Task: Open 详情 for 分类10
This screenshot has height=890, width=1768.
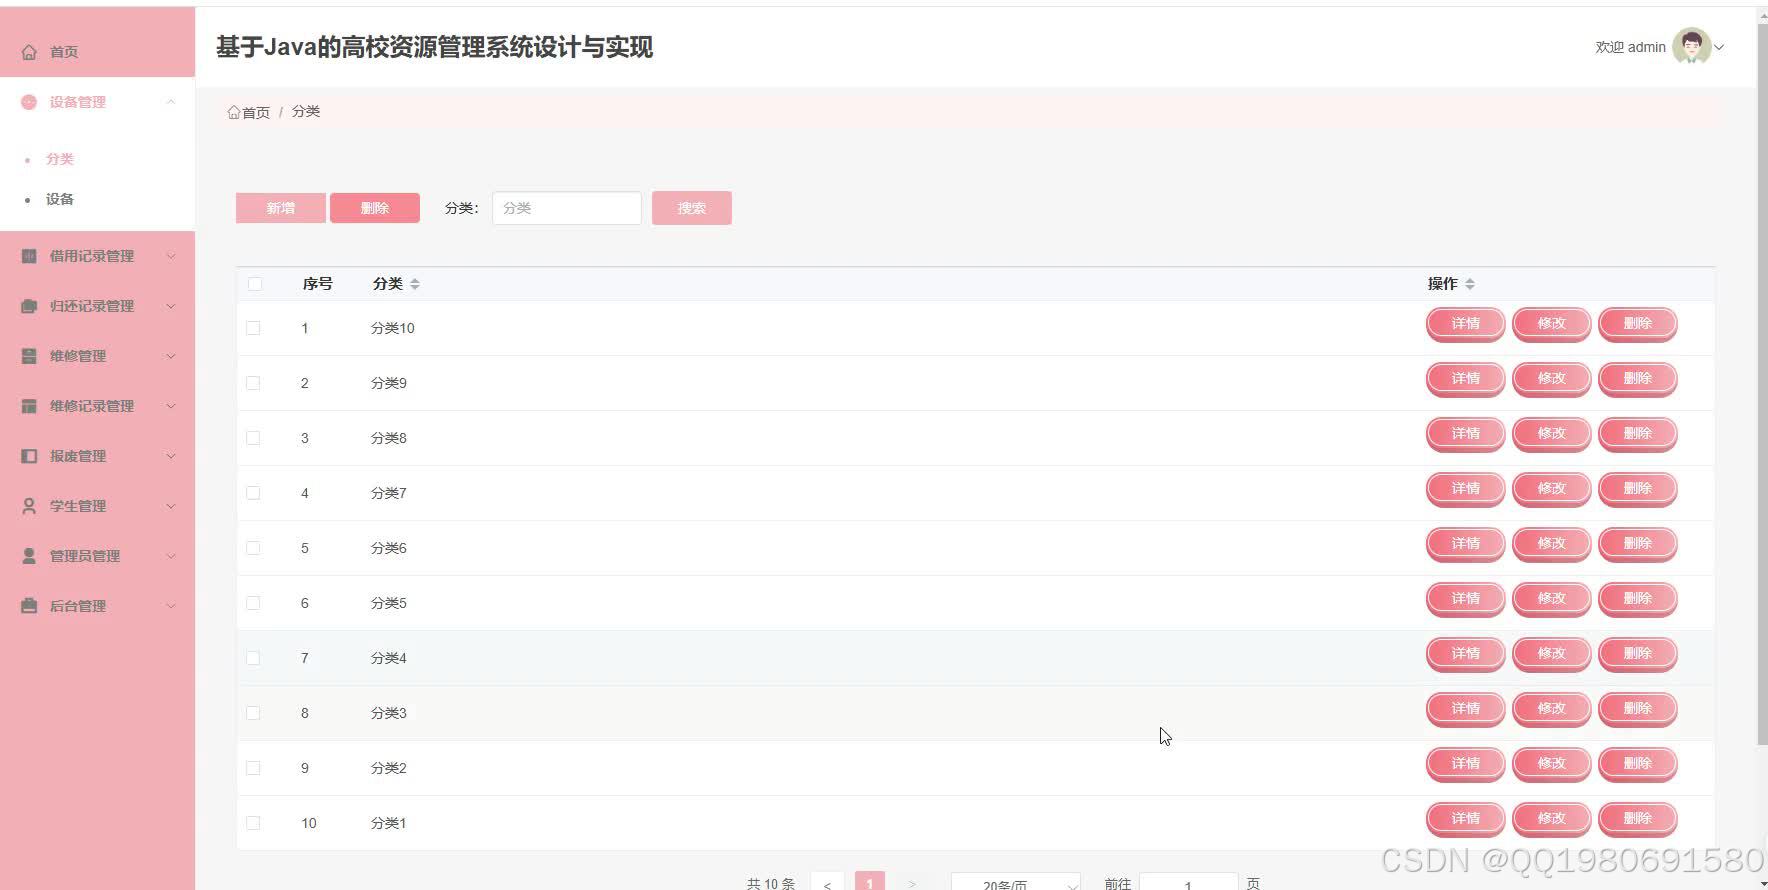Action: coord(1466,324)
